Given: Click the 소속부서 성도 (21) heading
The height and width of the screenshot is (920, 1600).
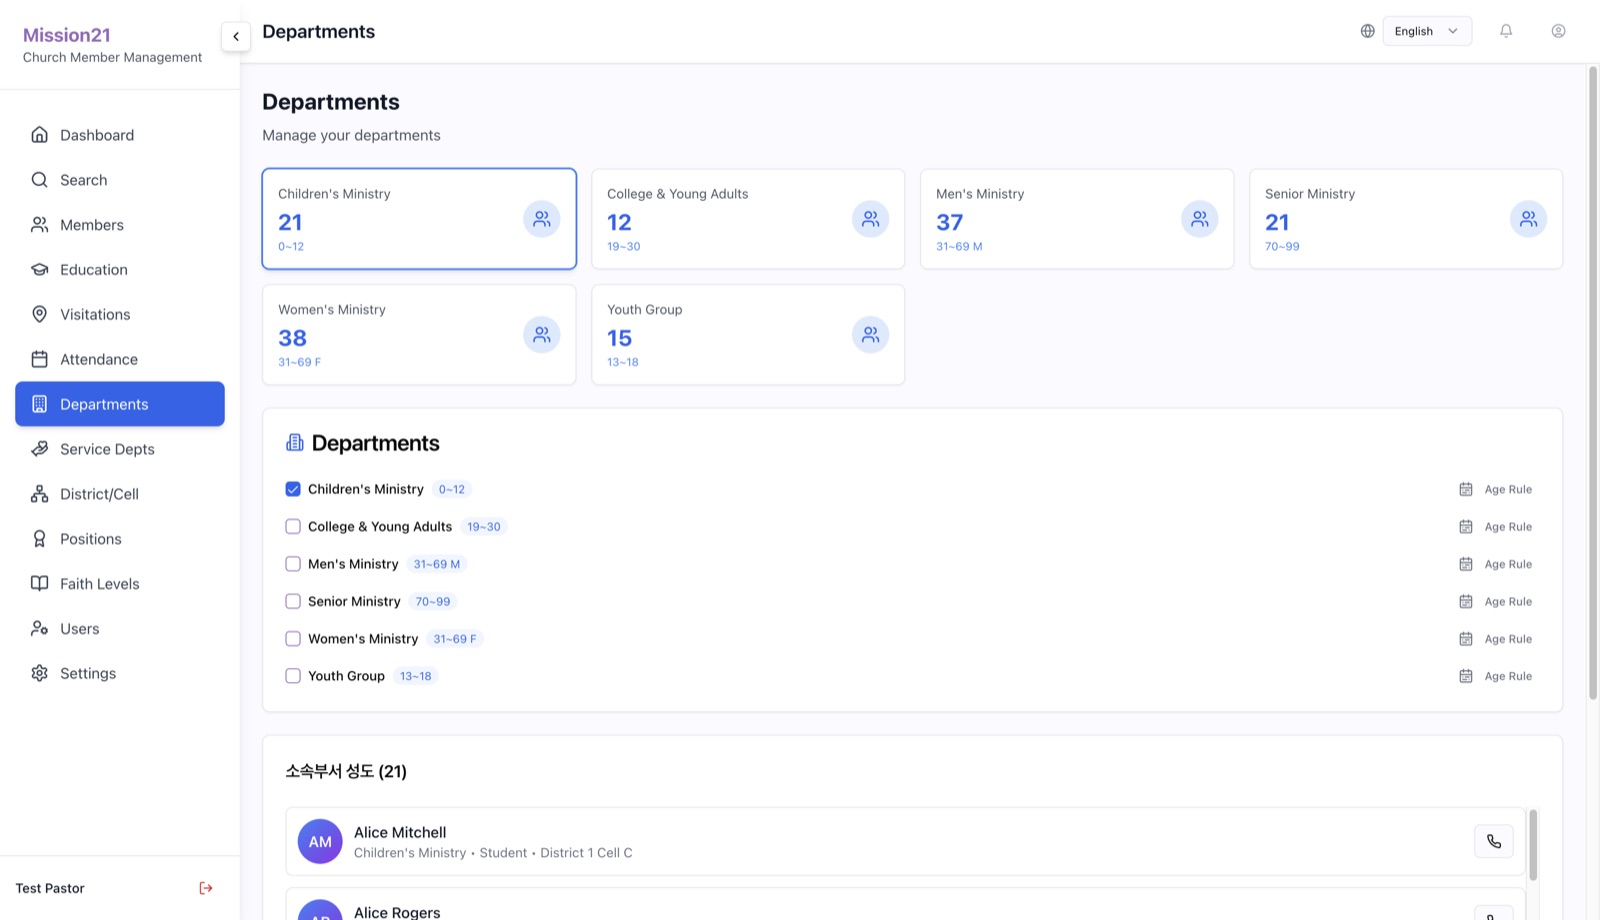Looking at the screenshot, I should coord(346,771).
